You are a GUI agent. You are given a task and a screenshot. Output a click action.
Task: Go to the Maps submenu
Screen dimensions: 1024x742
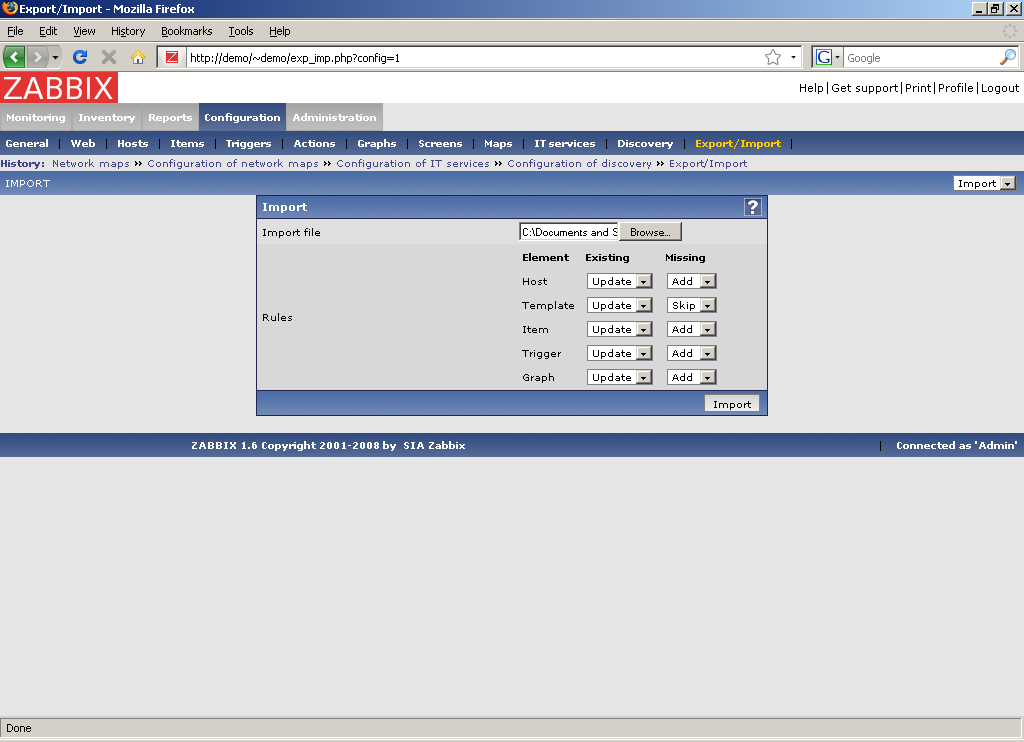point(498,144)
